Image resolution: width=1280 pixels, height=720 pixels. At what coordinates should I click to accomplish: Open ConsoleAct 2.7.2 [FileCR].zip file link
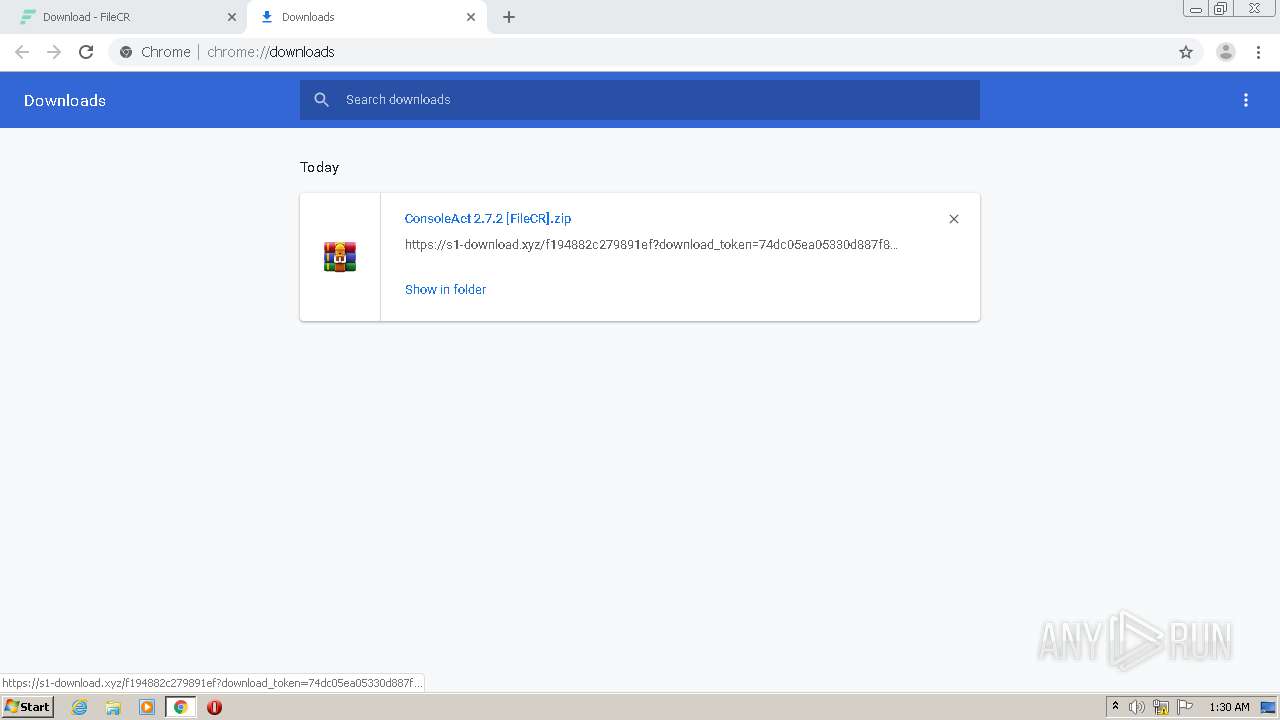click(488, 218)
